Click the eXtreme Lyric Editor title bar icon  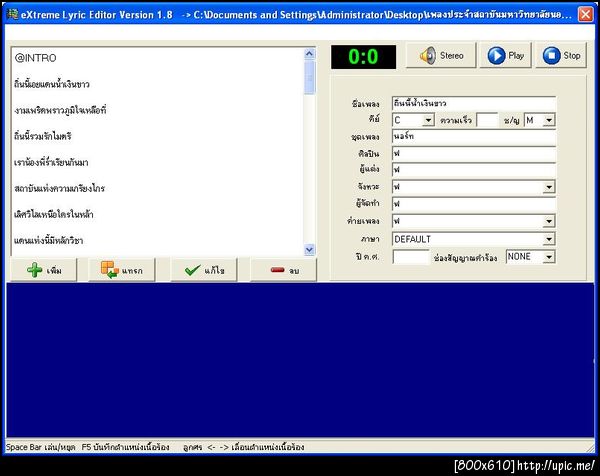13,15
